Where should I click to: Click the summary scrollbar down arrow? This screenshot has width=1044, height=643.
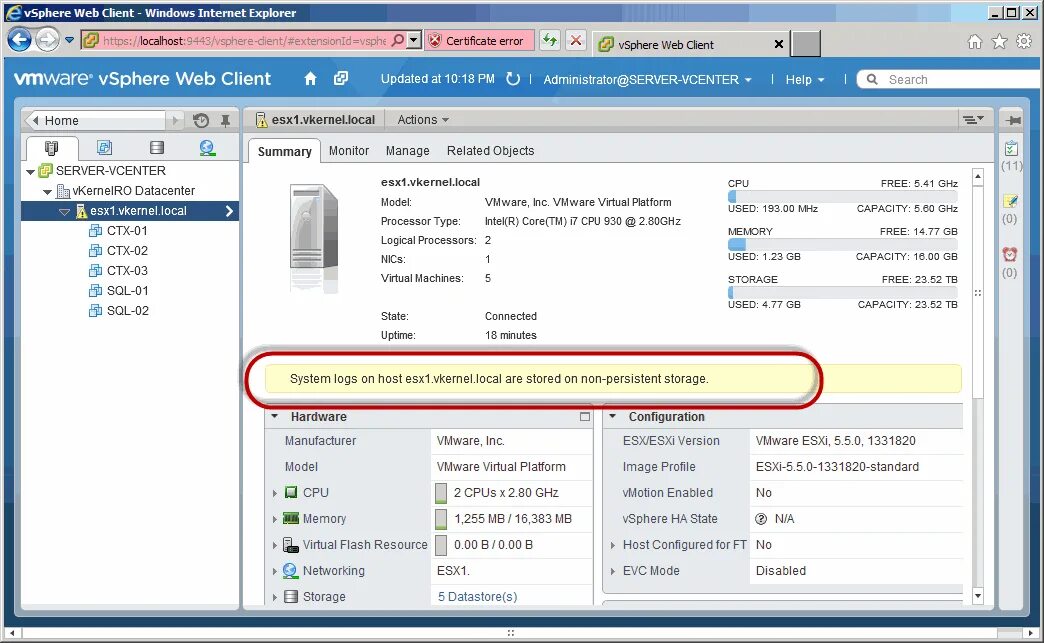pyautogui.click(x=978, y=596)
